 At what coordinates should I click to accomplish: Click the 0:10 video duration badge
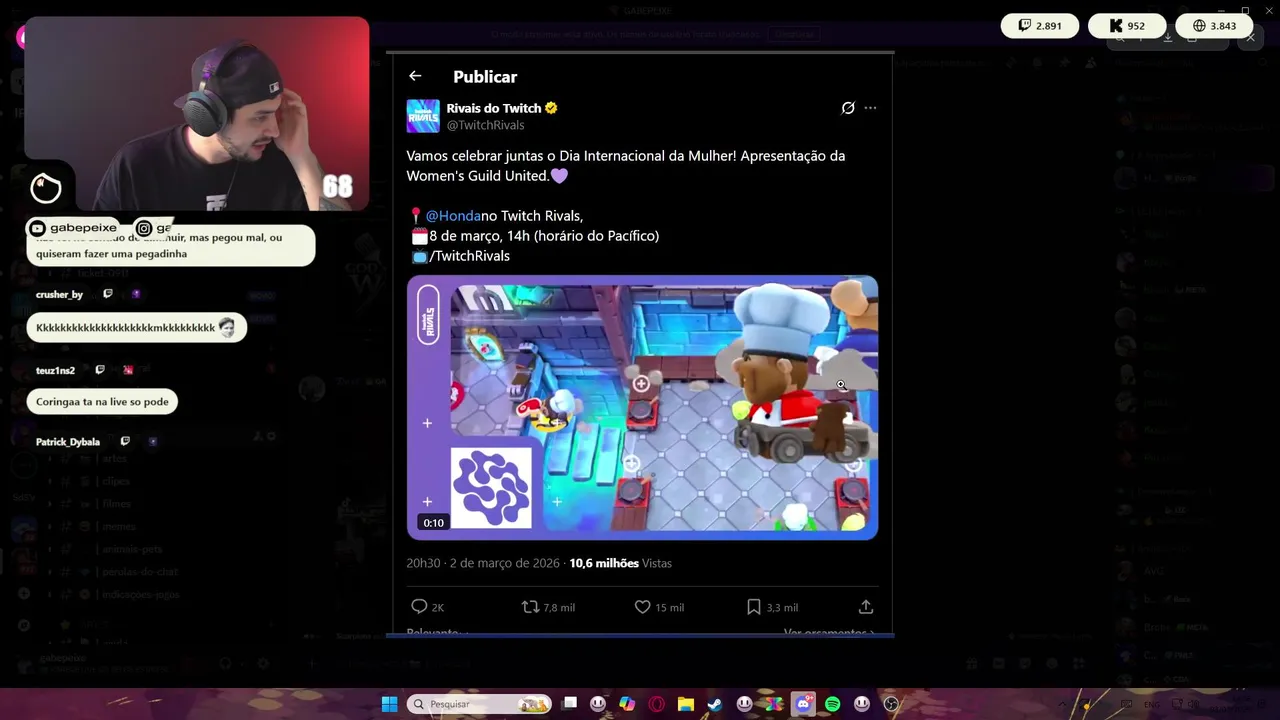(x=433, y=523)
